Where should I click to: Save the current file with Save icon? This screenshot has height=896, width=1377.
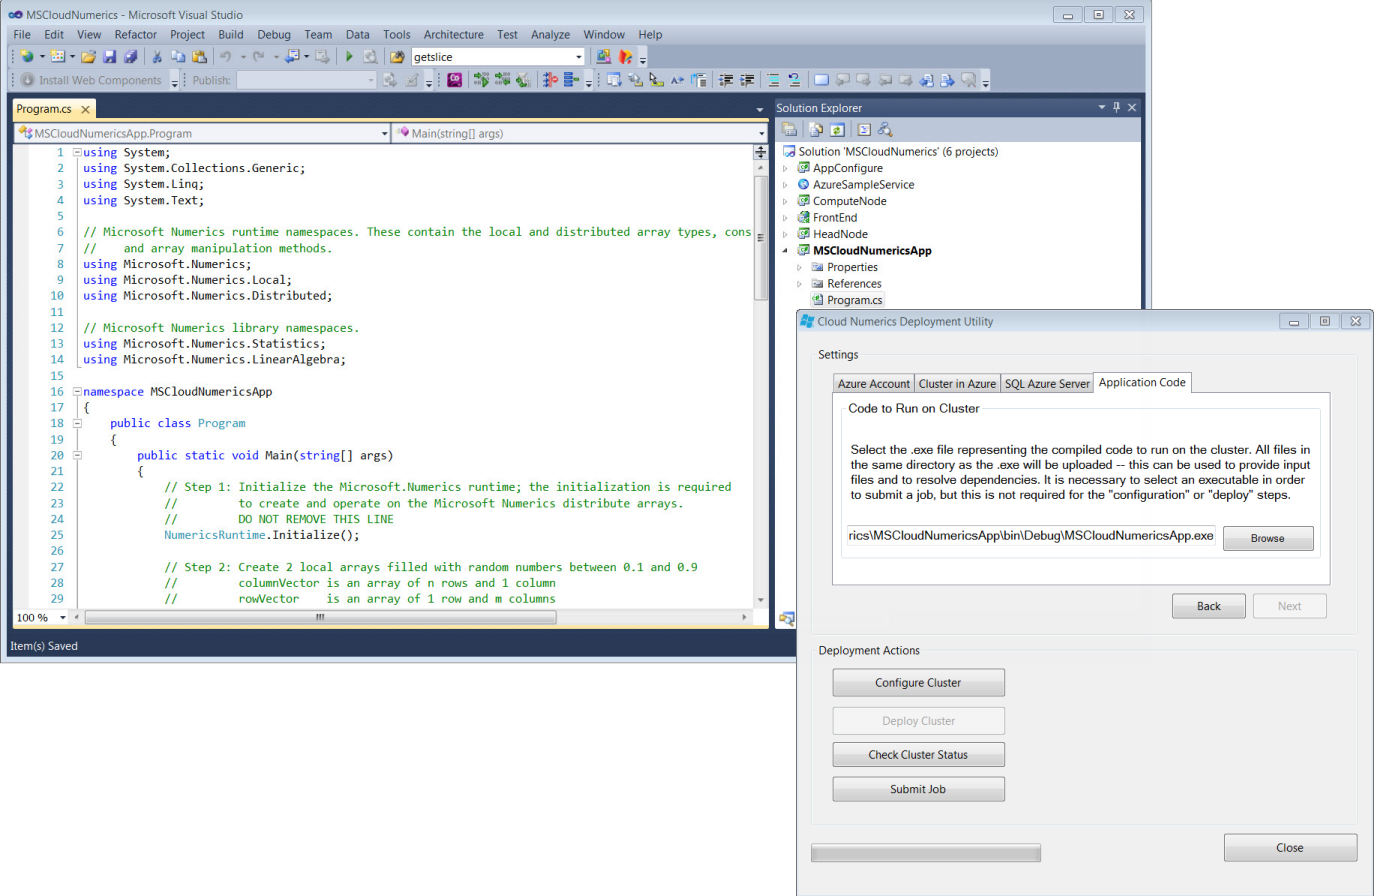(110, 57)
